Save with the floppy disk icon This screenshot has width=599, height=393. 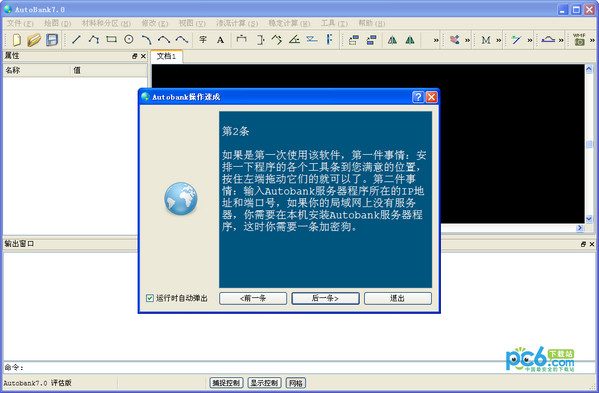point(52,40)
